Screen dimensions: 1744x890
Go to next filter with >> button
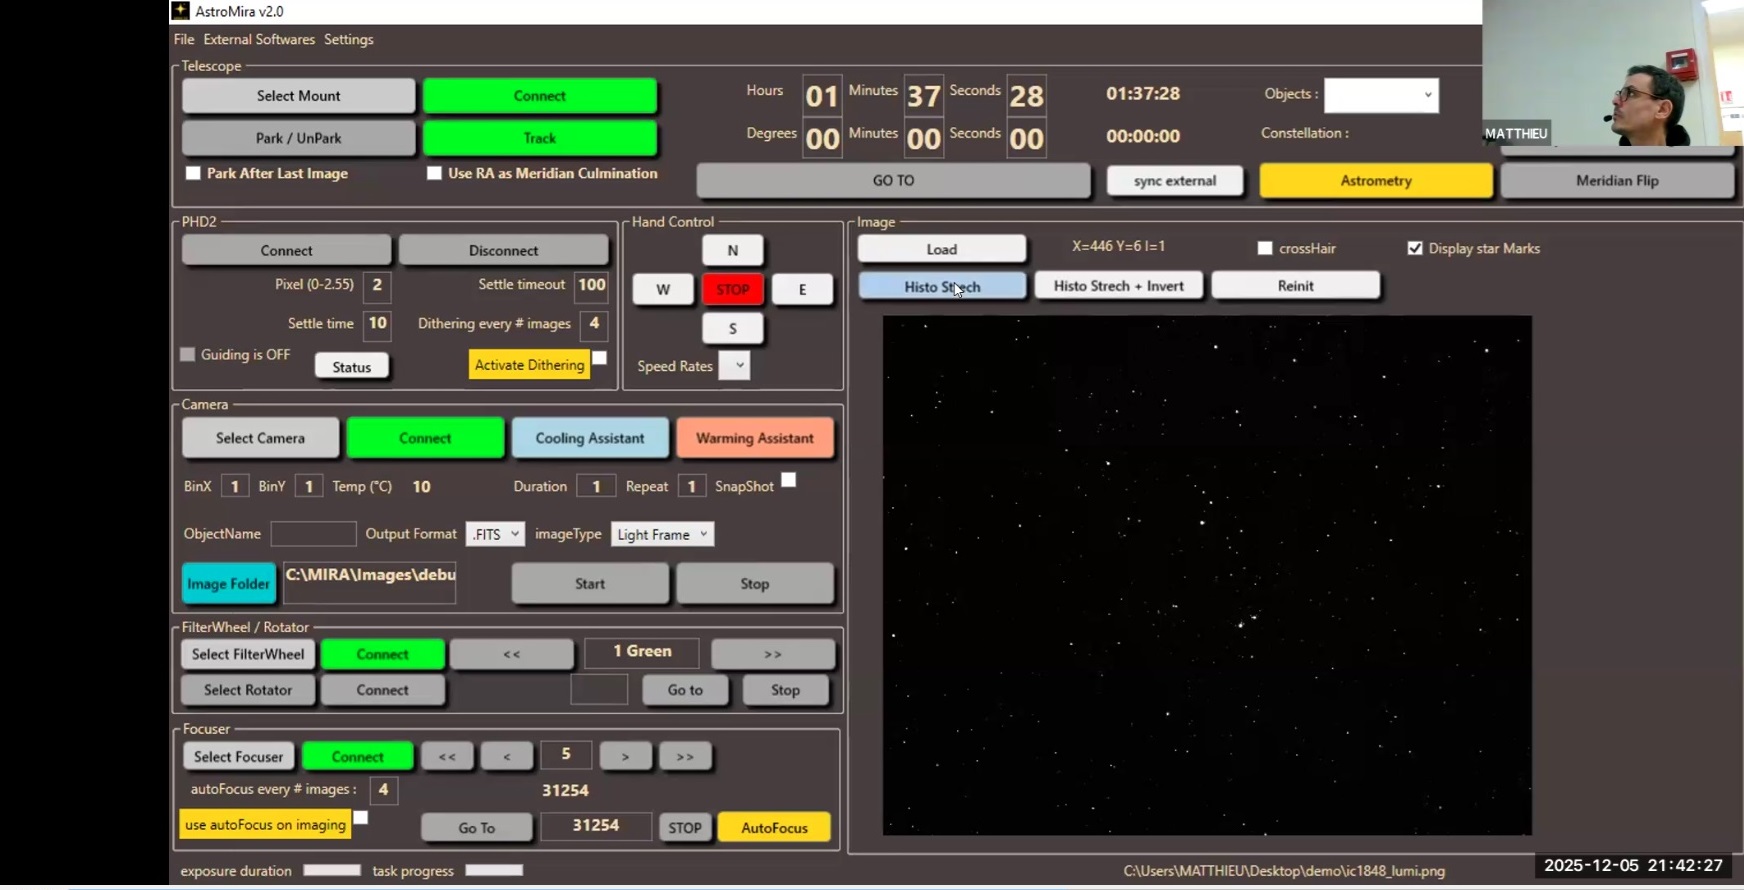[x=772, y=654]
